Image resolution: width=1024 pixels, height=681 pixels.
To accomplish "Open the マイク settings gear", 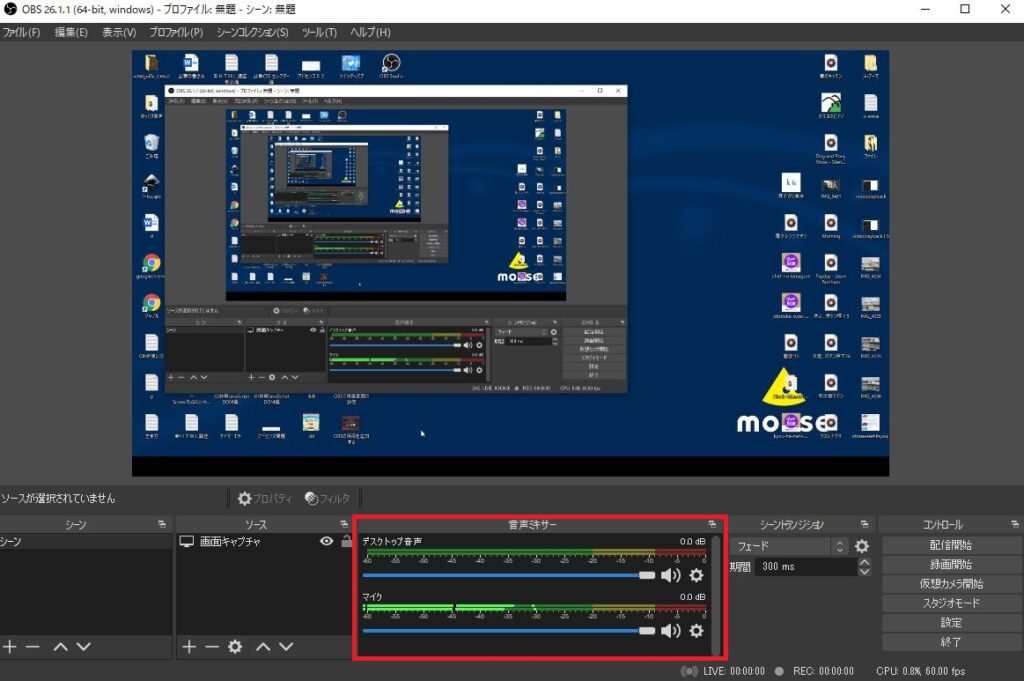I will tap(696, 631).
